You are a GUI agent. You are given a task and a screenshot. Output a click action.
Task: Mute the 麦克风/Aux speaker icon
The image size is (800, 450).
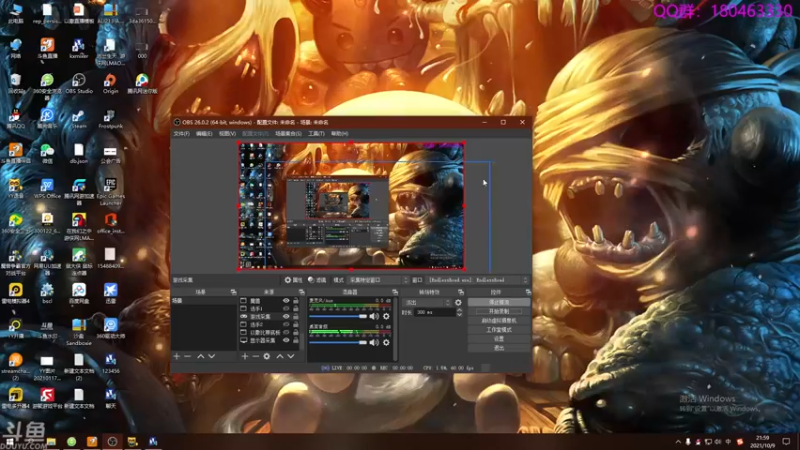[375, 316]
